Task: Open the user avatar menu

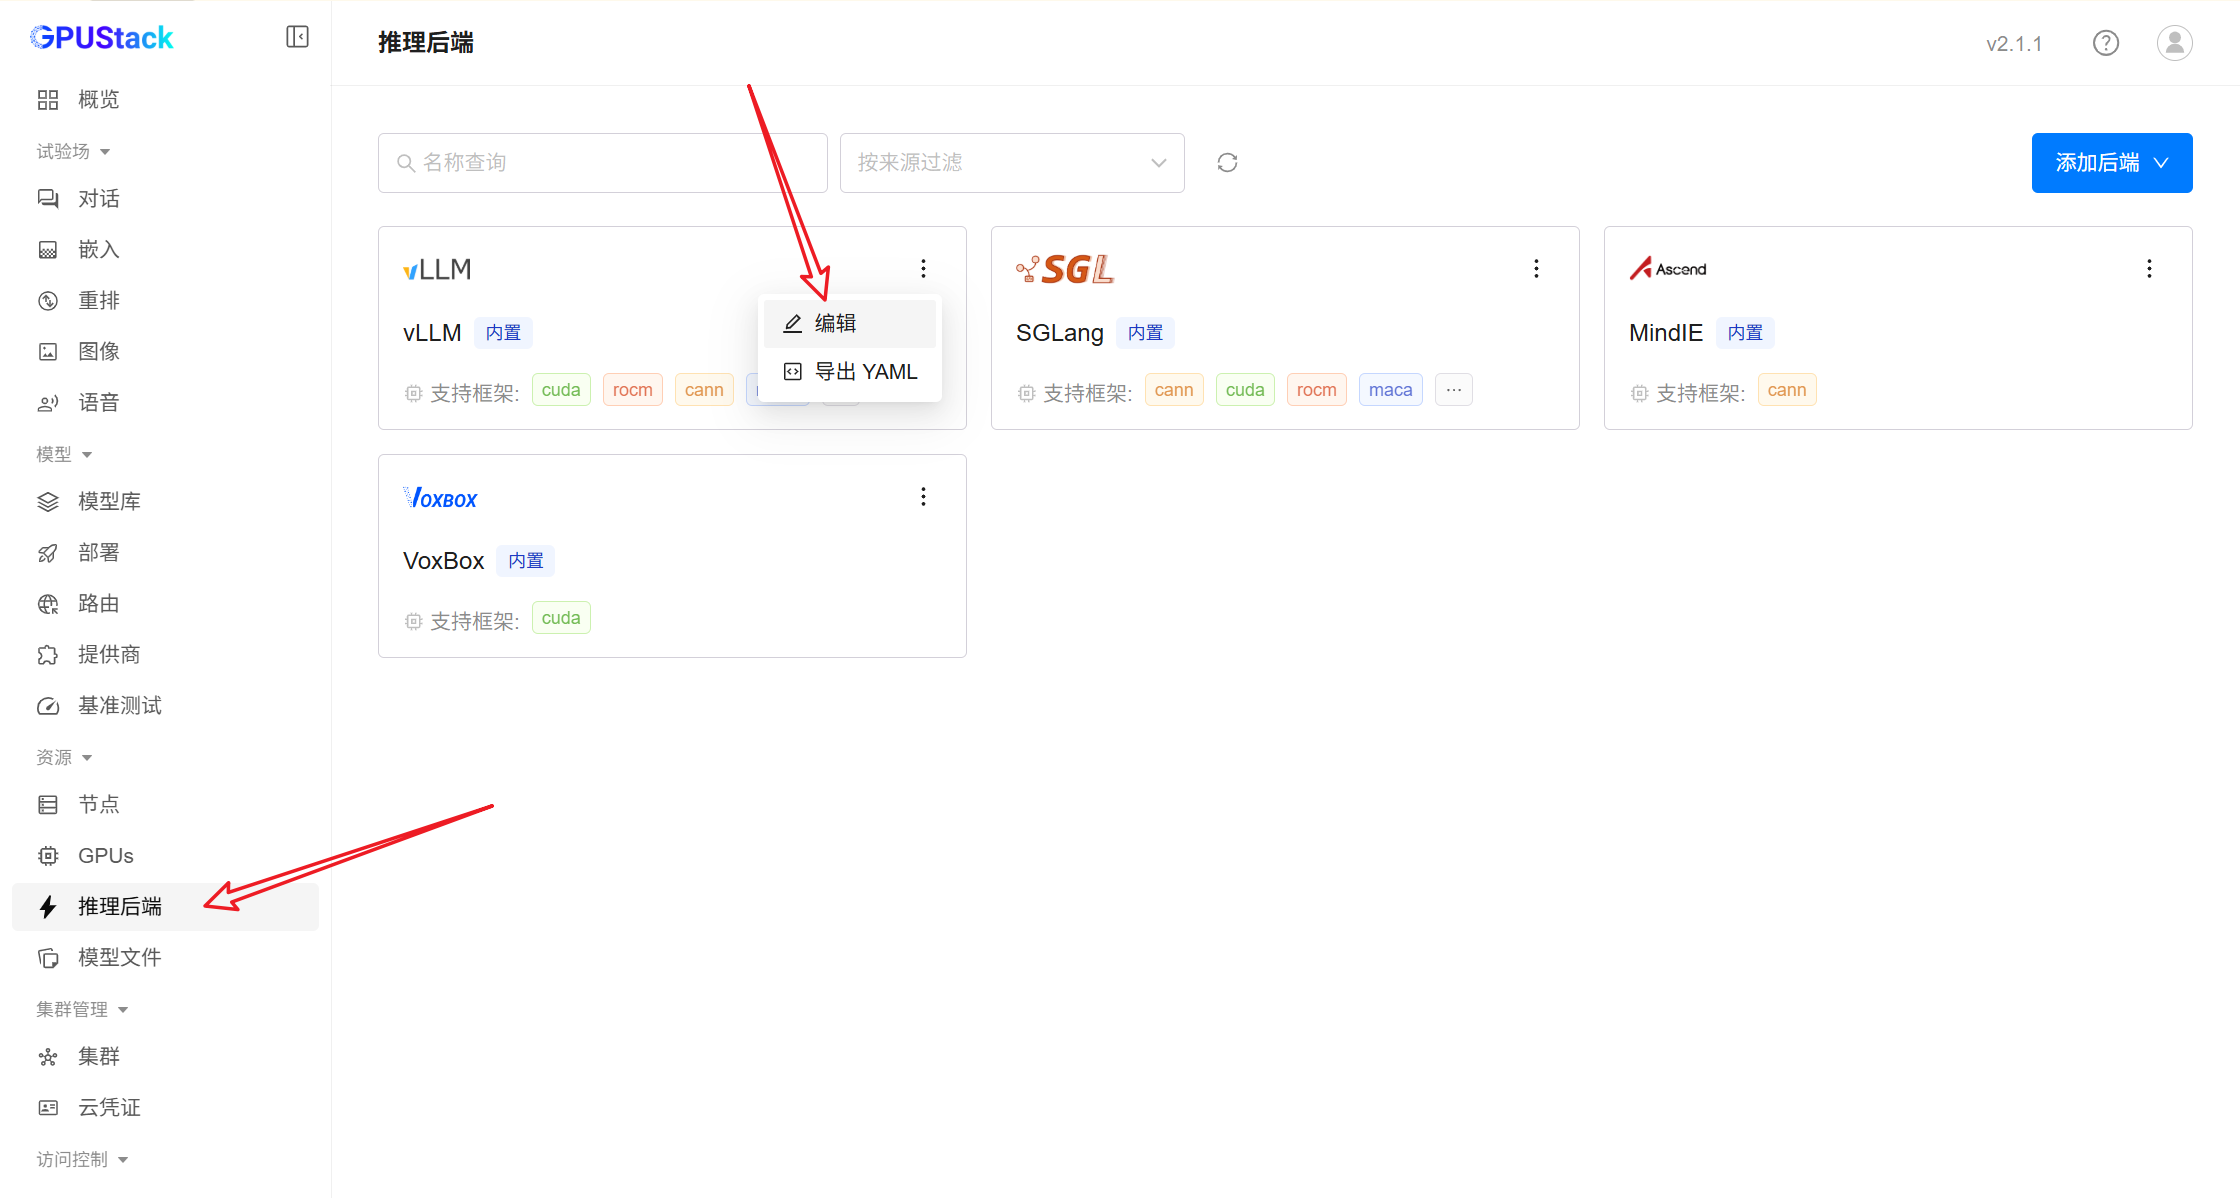Action: pos(2174,43)
